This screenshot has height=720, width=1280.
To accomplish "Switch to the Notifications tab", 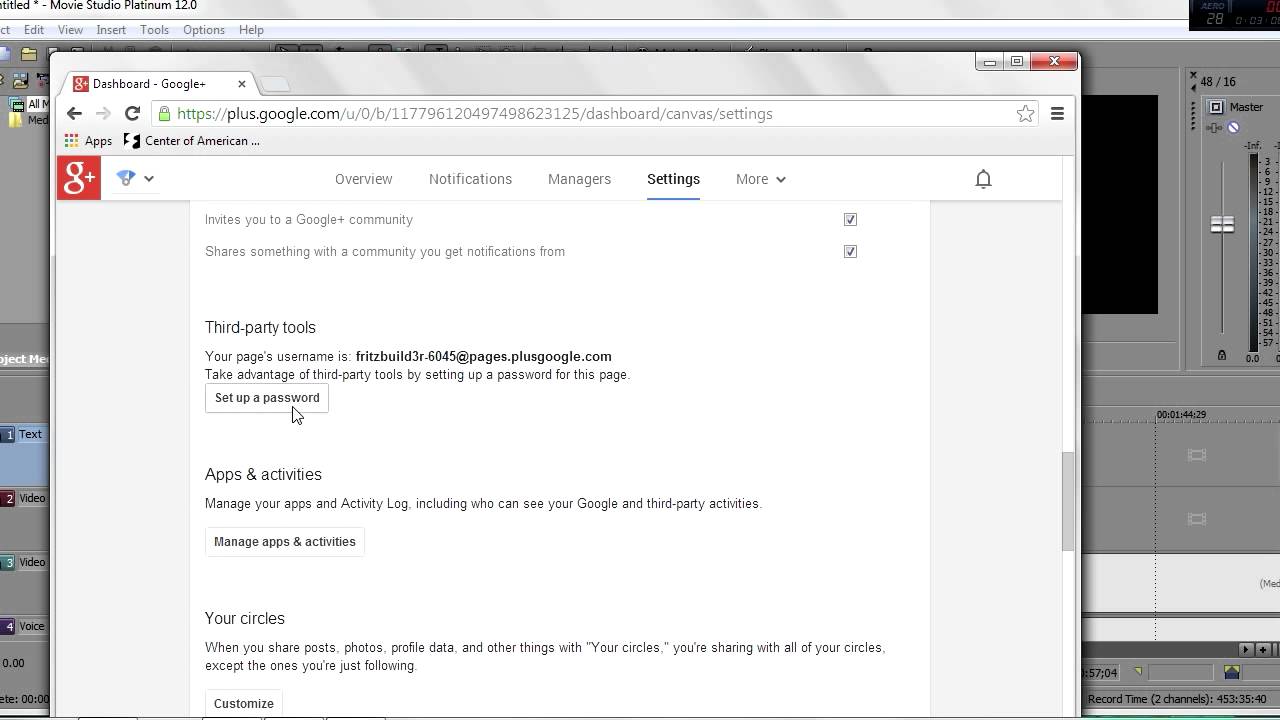I will [470, 179].
